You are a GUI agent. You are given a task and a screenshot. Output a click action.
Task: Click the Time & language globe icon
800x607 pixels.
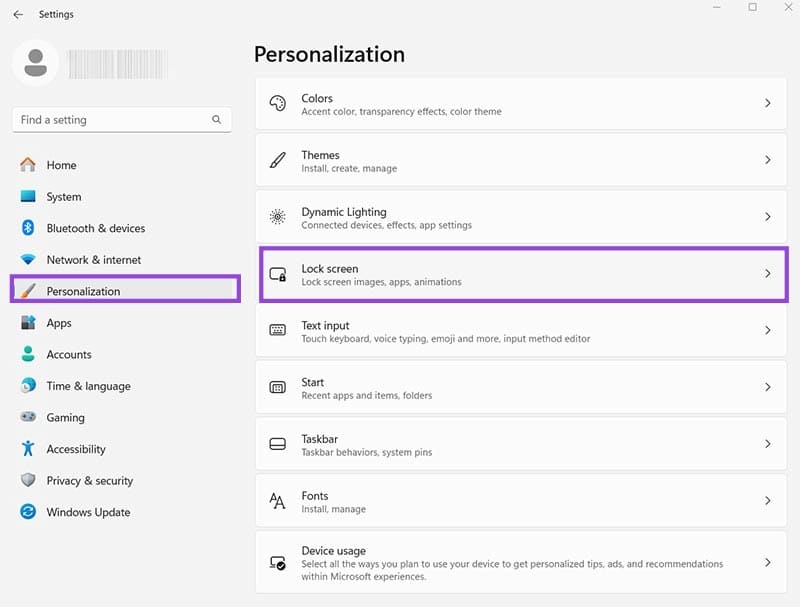click(x=28, y=386)
